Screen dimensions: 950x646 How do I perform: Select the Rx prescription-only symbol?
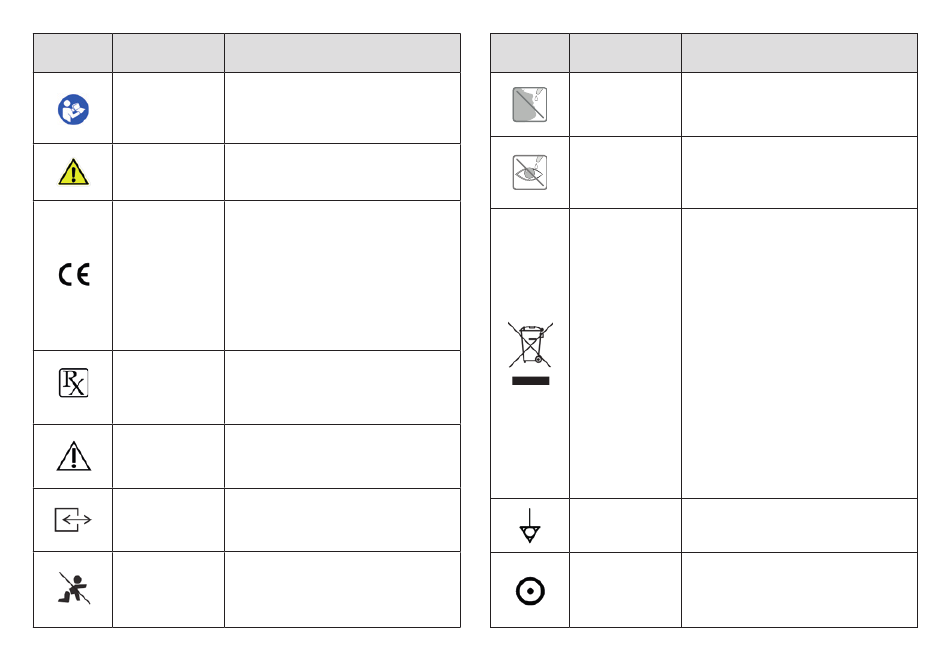coord(73,382)
